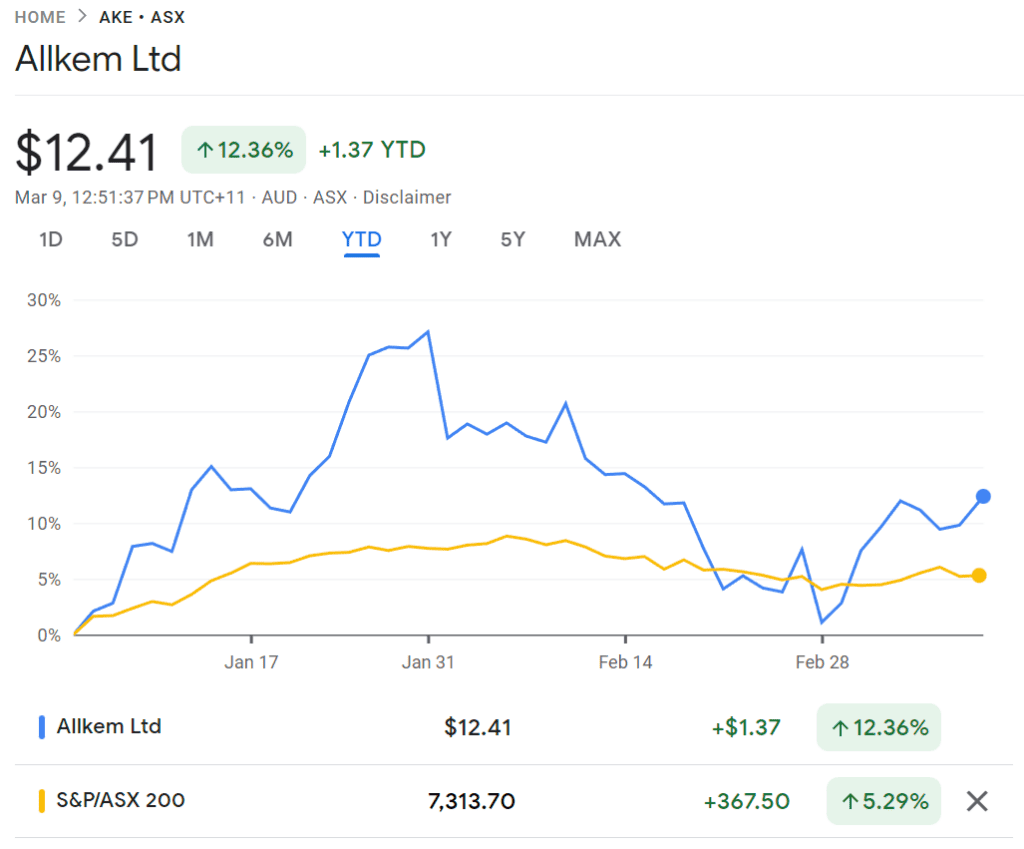Click the +367.50 index change value

click(x=746, y=801)
